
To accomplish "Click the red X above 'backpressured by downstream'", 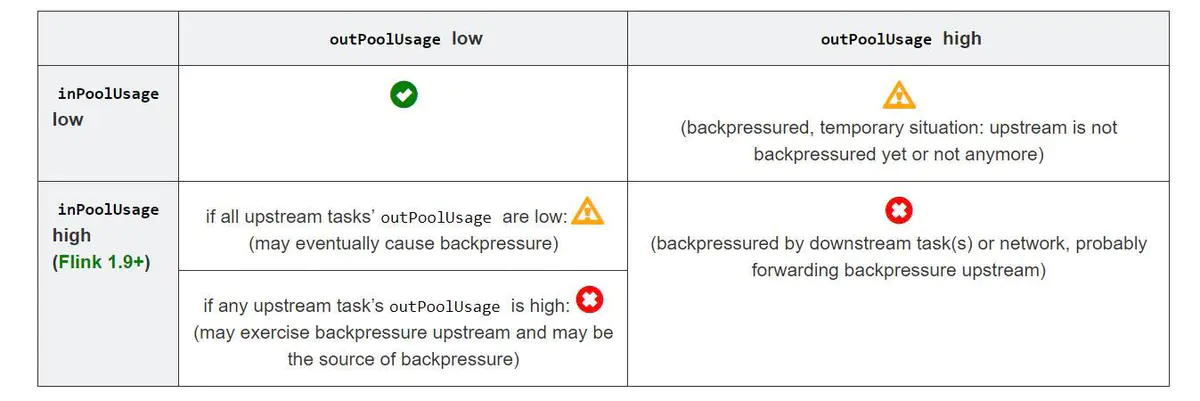I will pyautogui.click(x=898, y=210).
